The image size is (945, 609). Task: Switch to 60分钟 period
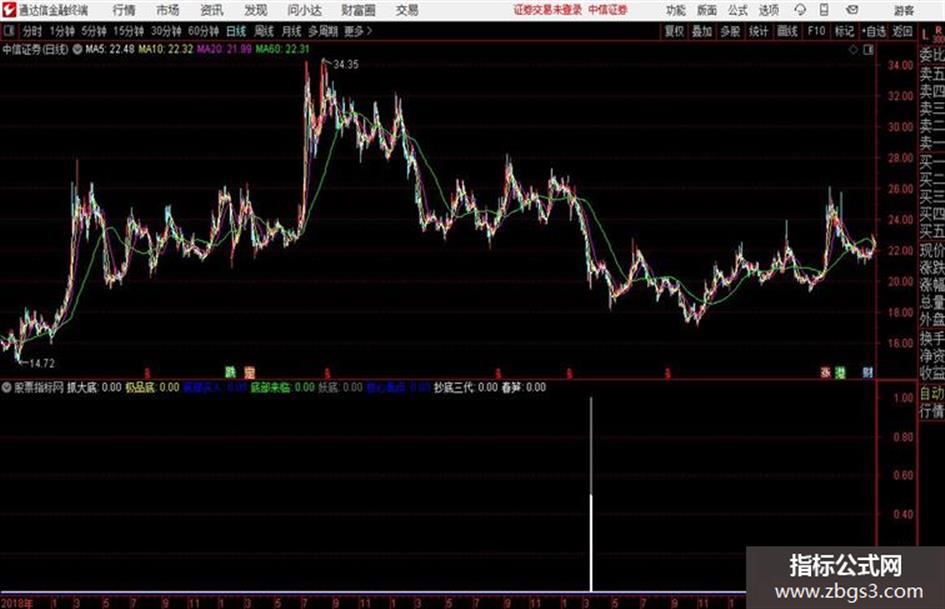pos(203,31)
